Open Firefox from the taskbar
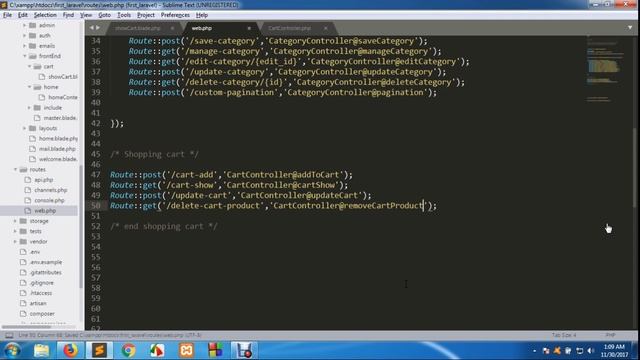Image resolution: width=640 pixels, height=360 pixels. [x=70, y=351]
